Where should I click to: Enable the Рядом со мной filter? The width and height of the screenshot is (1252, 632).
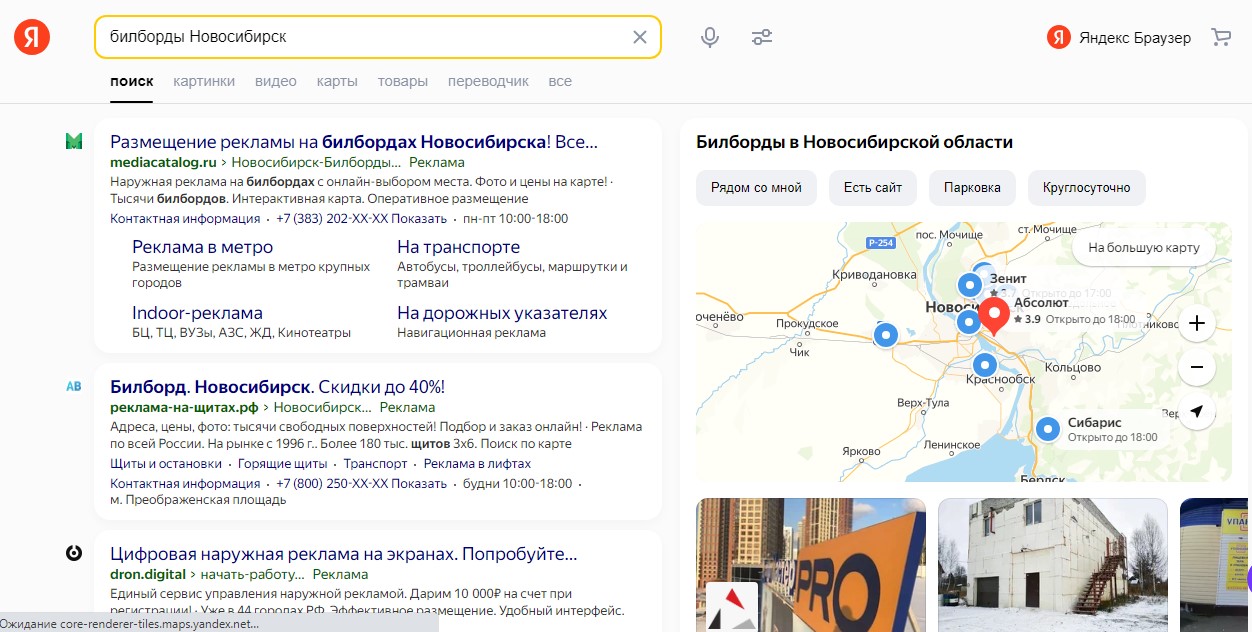756,188
